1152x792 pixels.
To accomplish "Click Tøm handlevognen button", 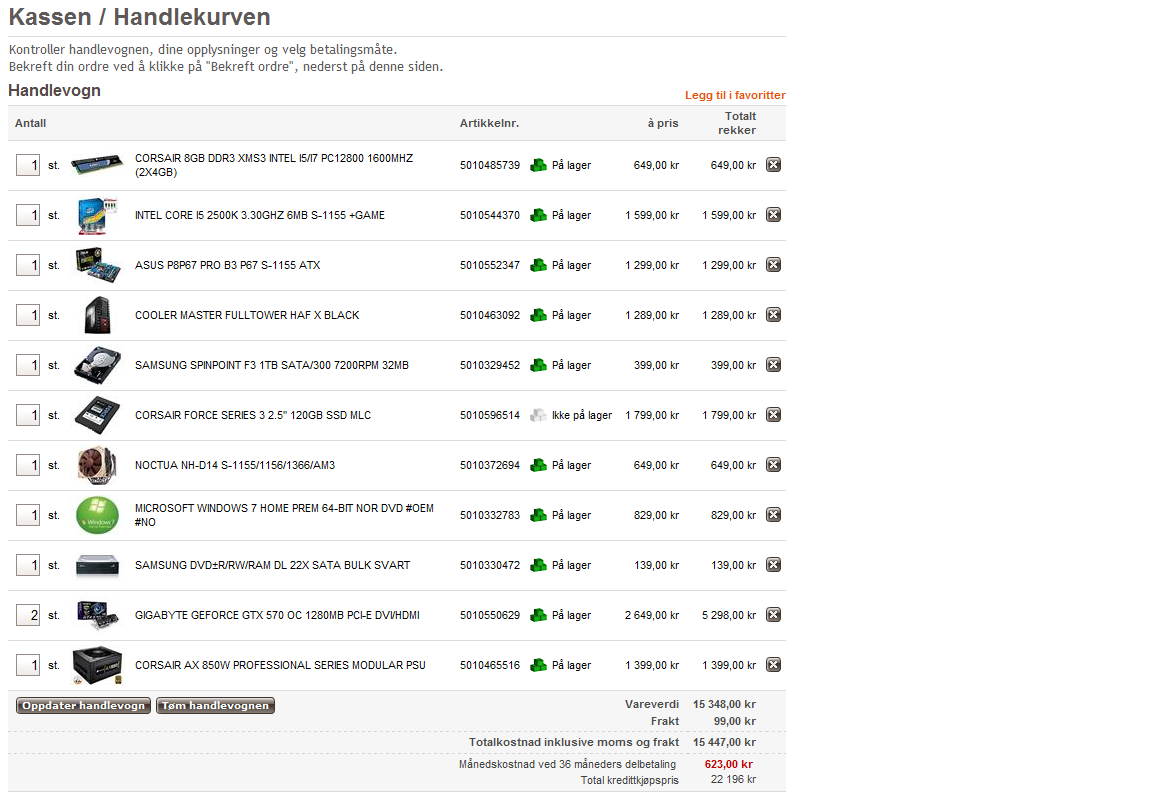I will click(x=215, y=705).
